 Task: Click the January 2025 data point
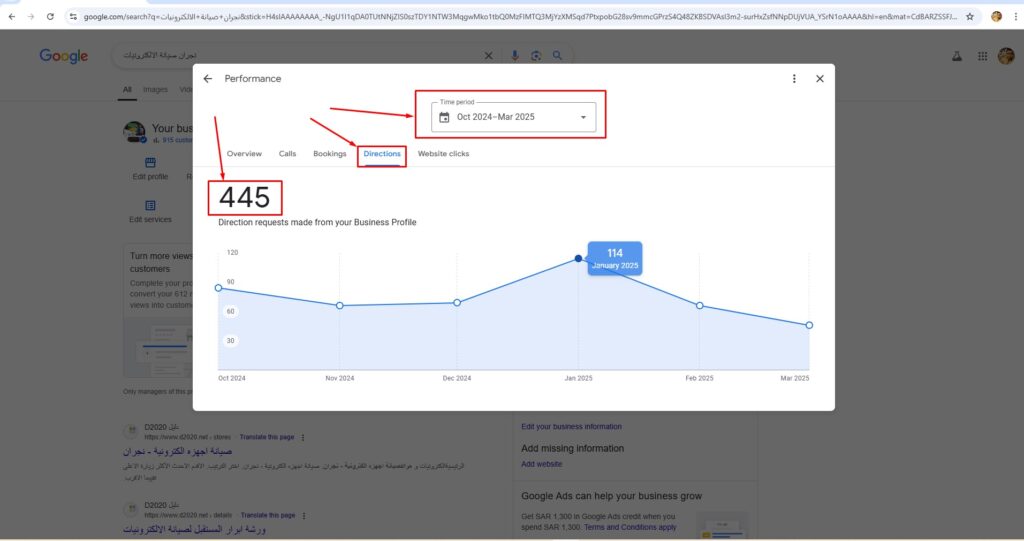pyautogui.click(x=579, y=259)
